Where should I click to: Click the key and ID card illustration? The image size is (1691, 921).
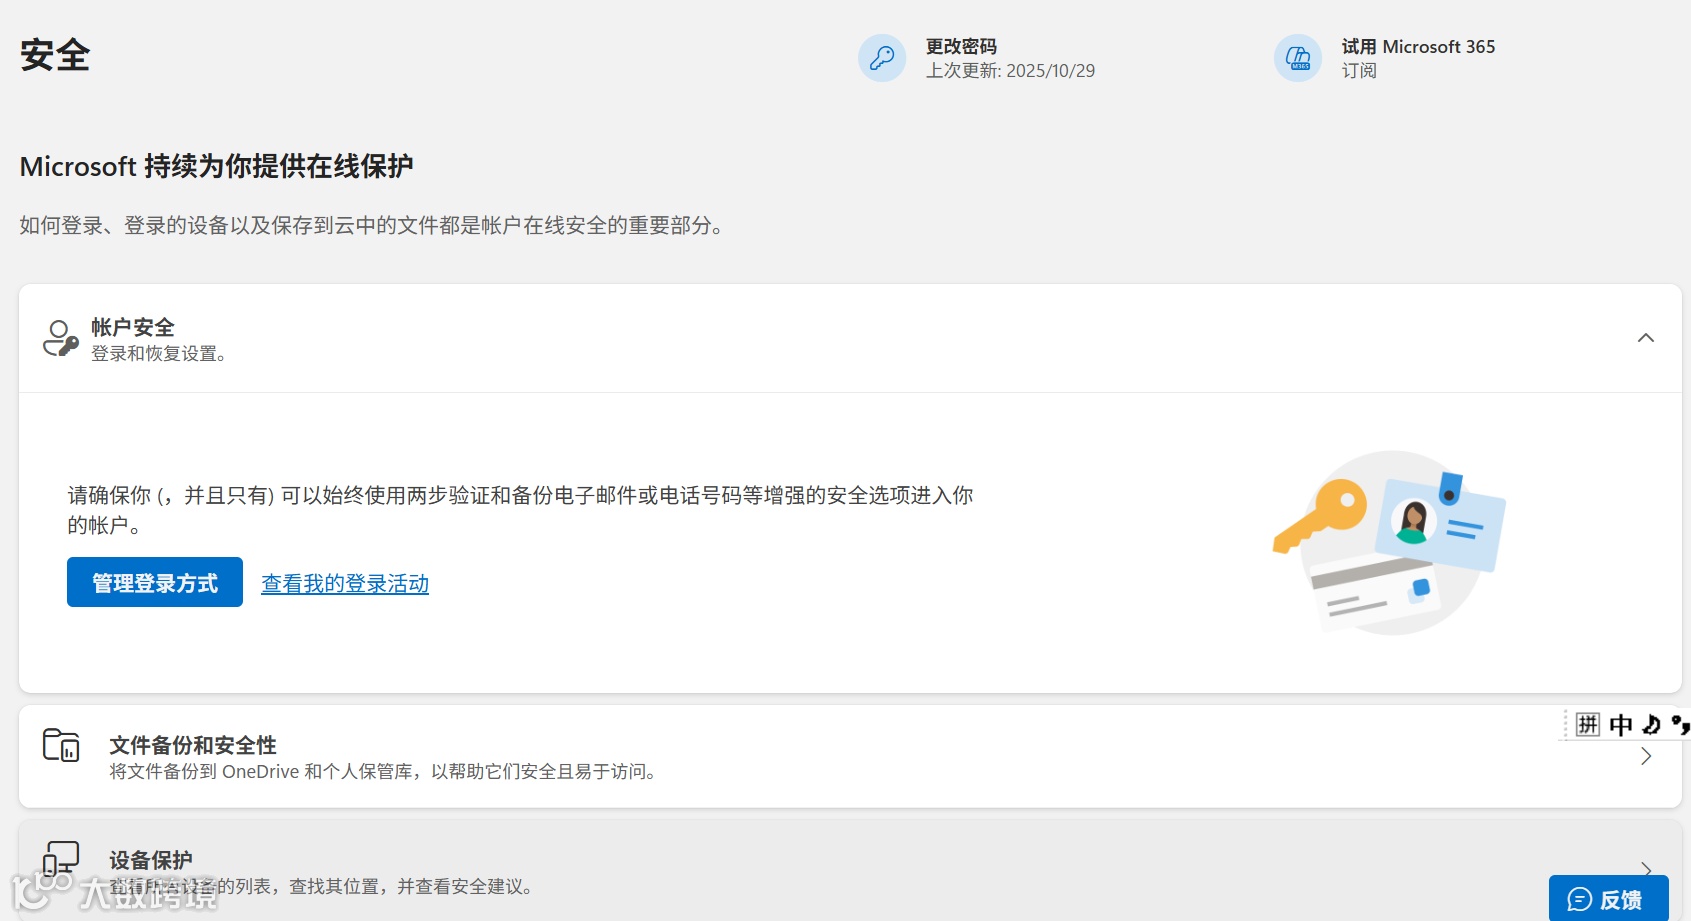pos(1389,542)
